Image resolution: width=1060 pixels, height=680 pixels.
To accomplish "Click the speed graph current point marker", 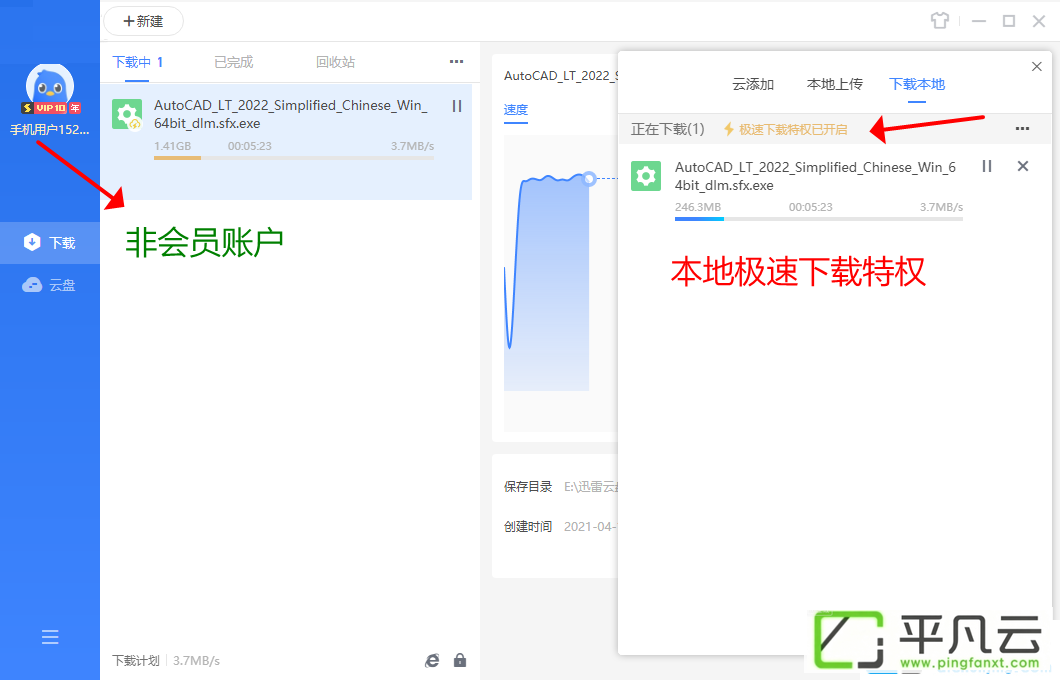I will coord(589,178).
